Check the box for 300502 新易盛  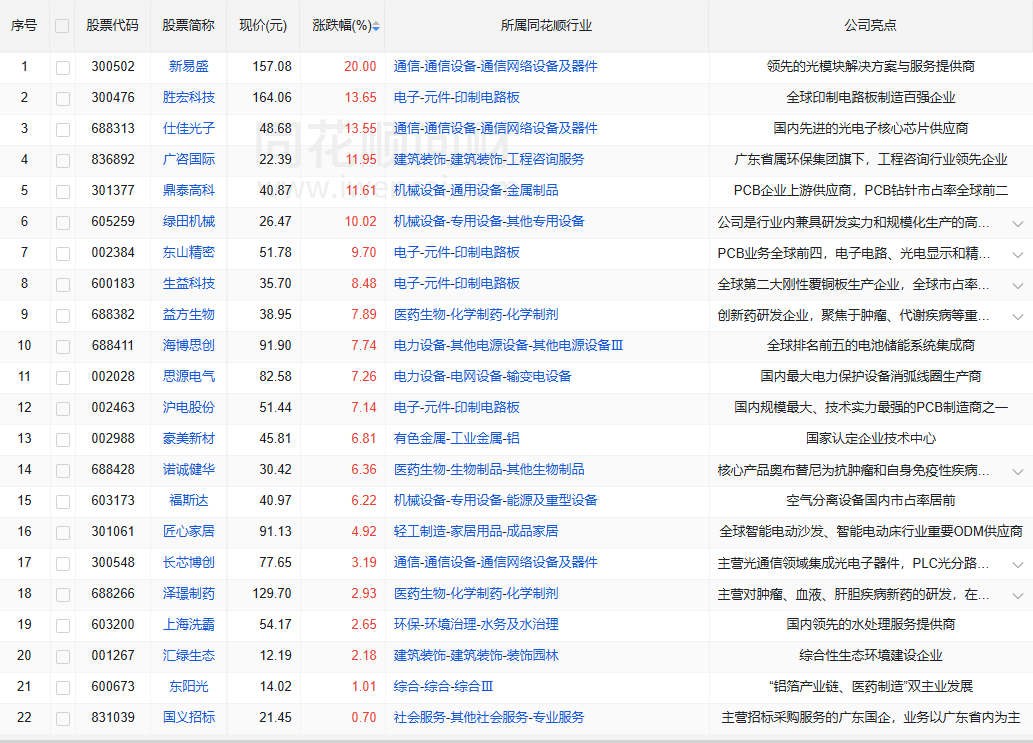tap(63, 67)
